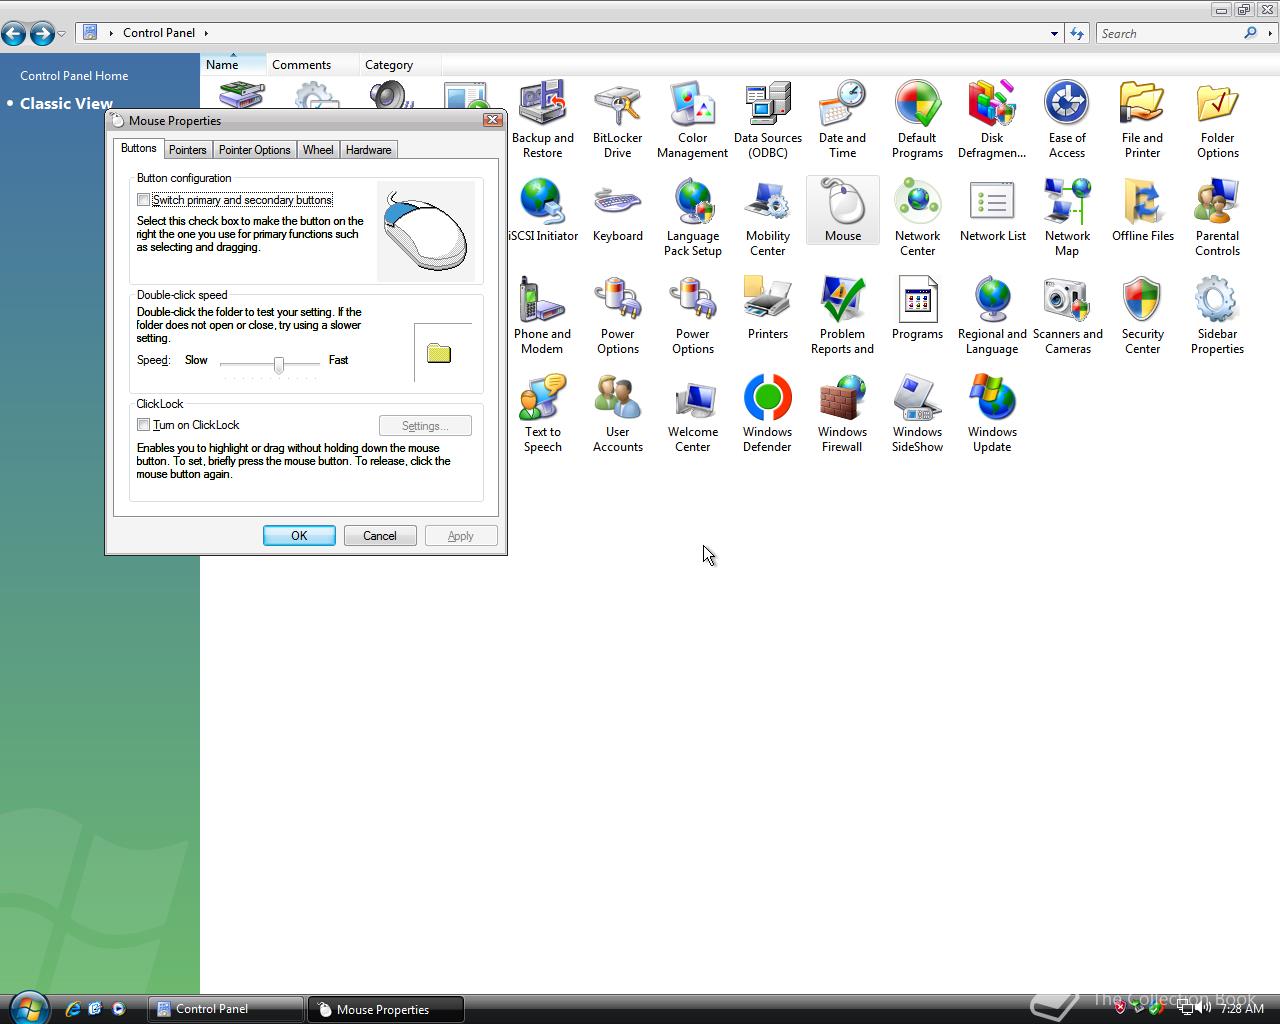Open Welcome Center

coord(692,414)
